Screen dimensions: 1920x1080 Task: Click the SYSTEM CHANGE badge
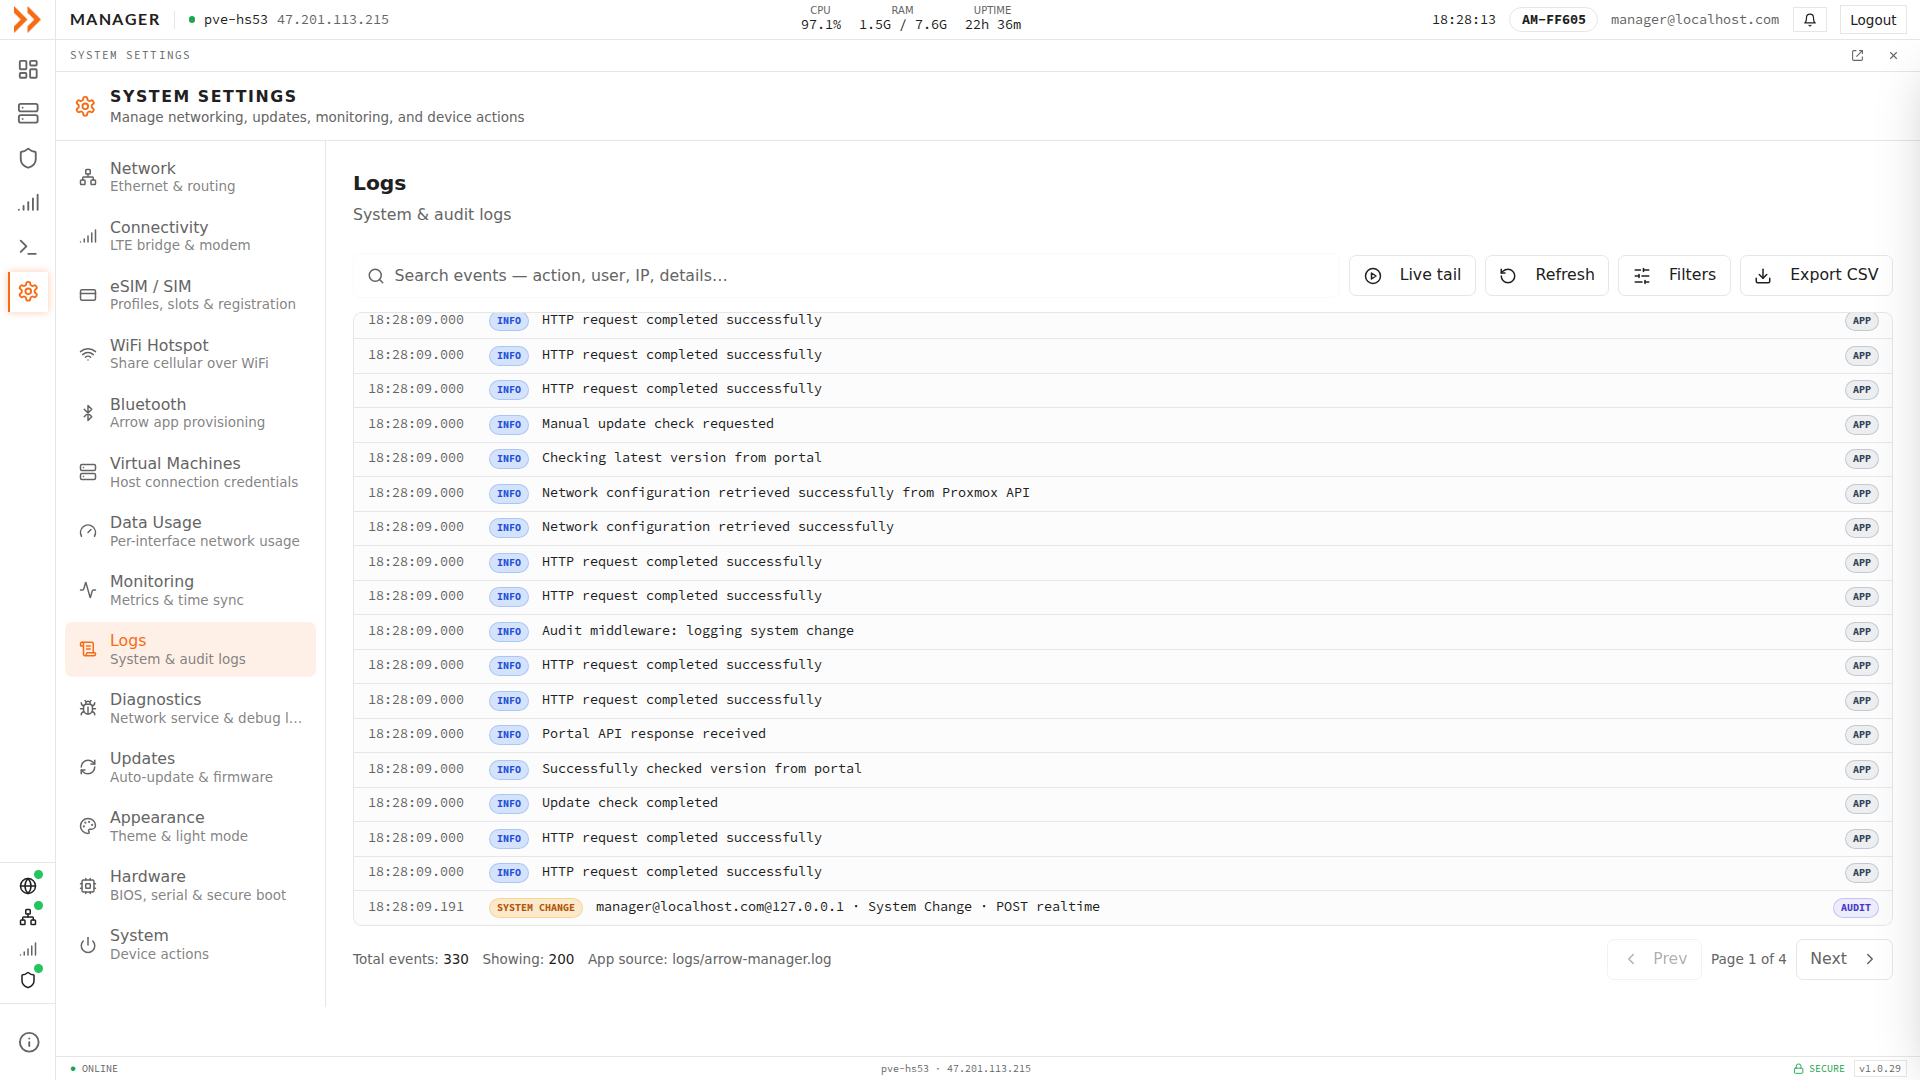pyautogui.click(x=536, y=908)
